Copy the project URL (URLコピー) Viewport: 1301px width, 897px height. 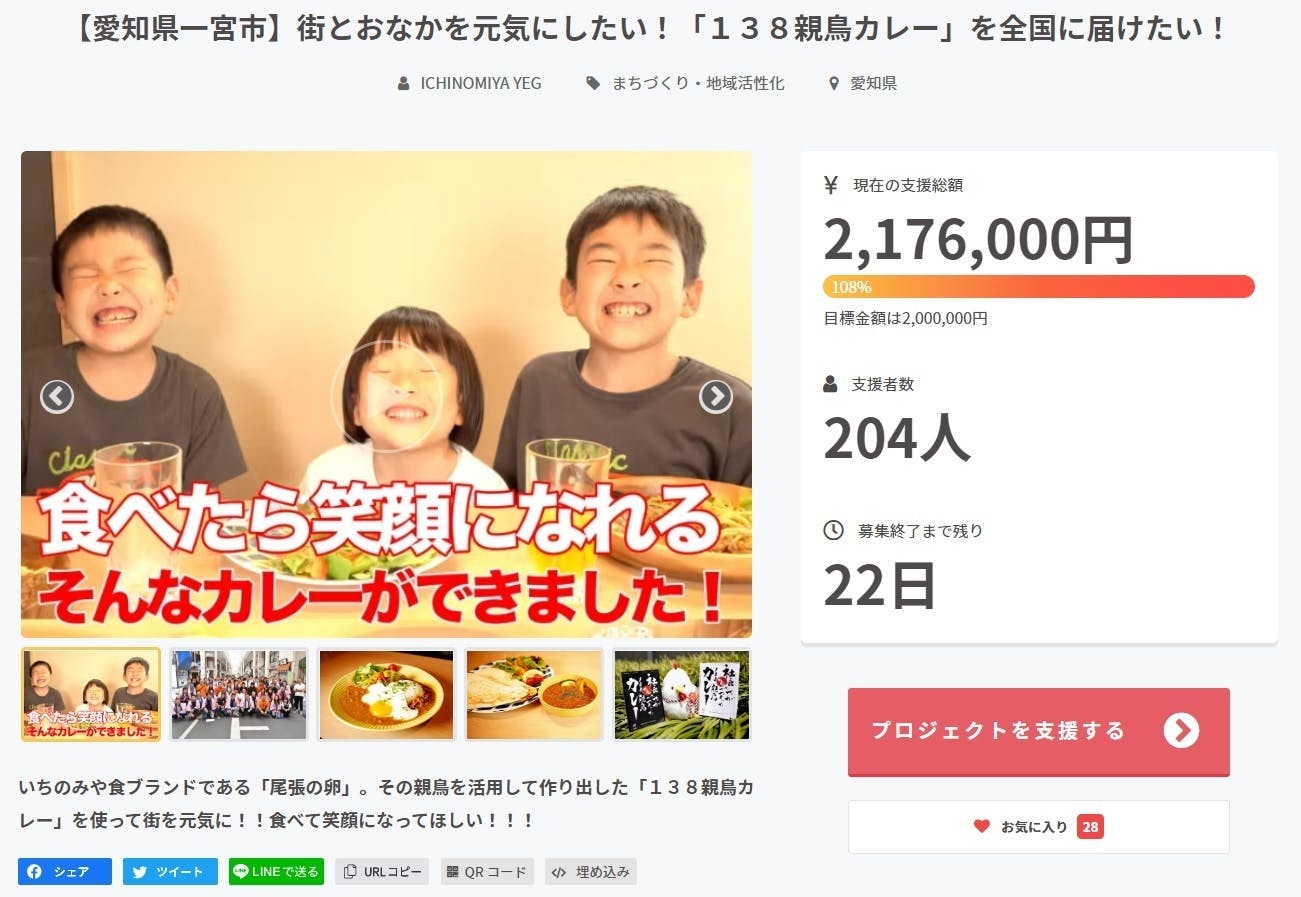[382, 872]
